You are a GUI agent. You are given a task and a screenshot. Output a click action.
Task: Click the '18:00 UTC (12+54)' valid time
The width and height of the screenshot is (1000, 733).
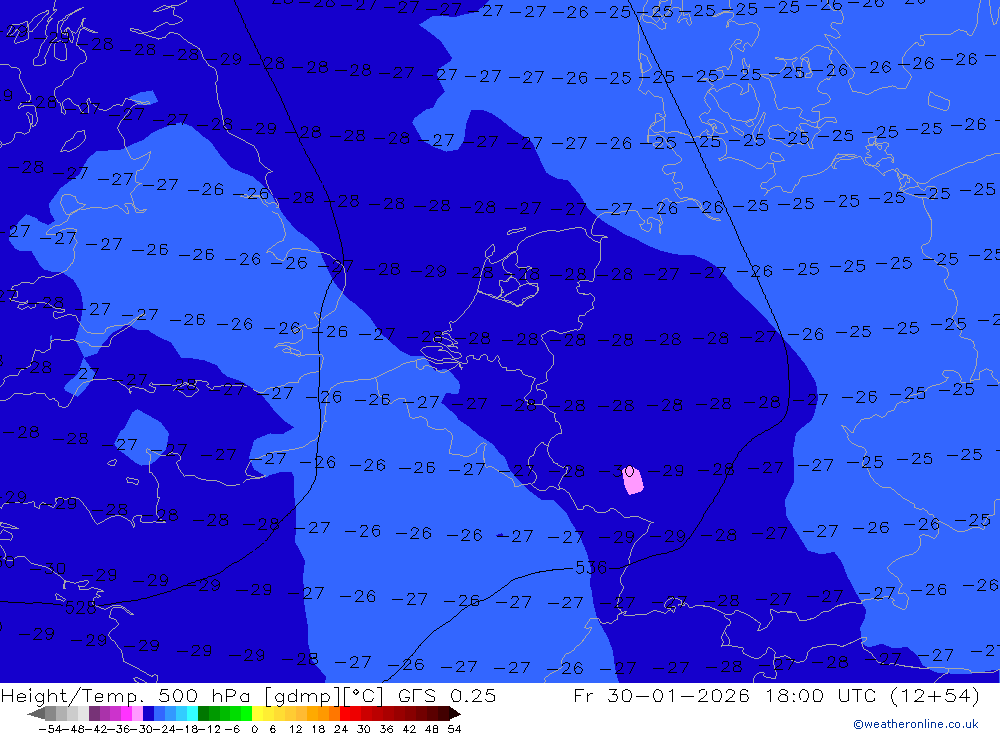coord(872,695)
